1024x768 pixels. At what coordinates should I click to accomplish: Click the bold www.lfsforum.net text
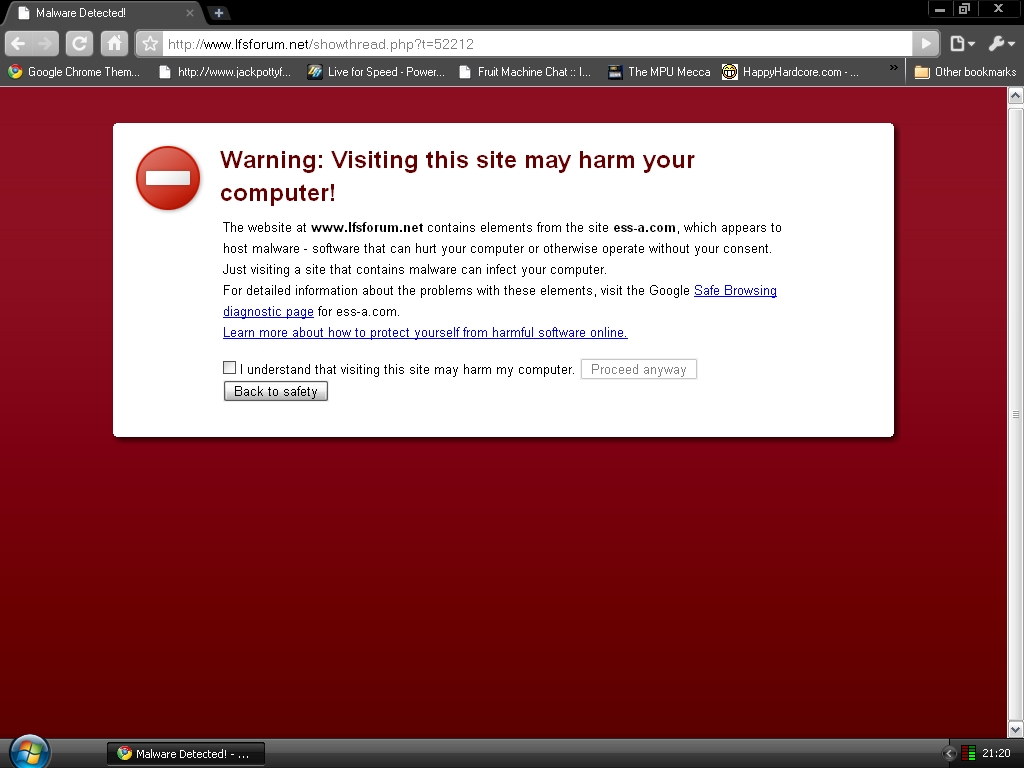pyautogui.click(x=367, y=227)
